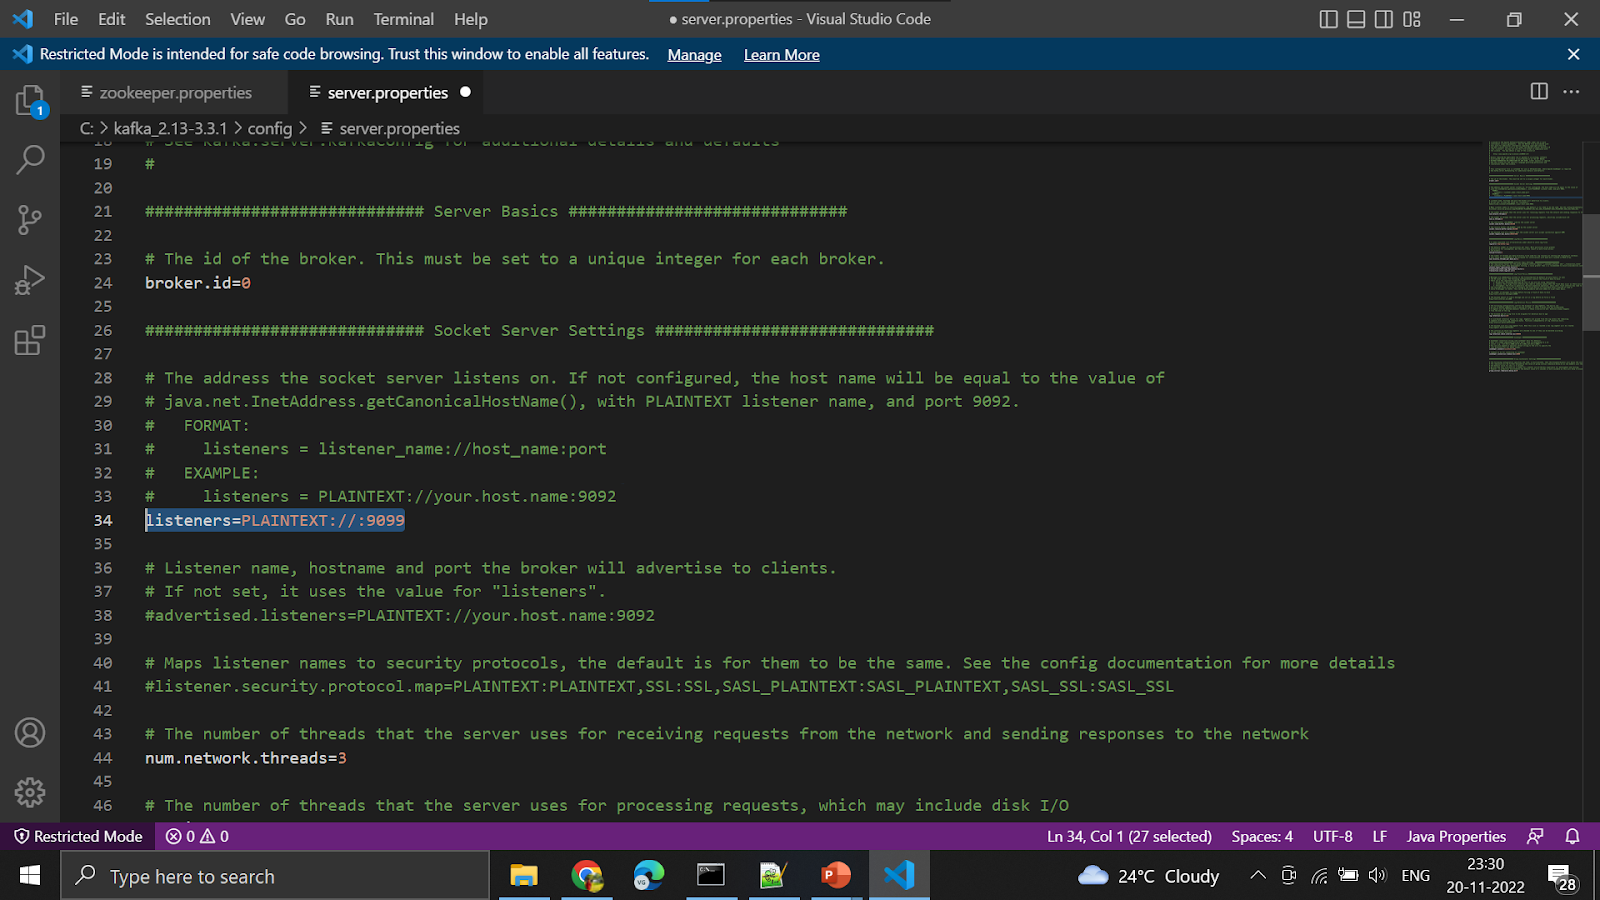The width and height of the screenshot is (1600, 900).
Task: Click the minimap code overview
Action: [x=1535, y=256]
